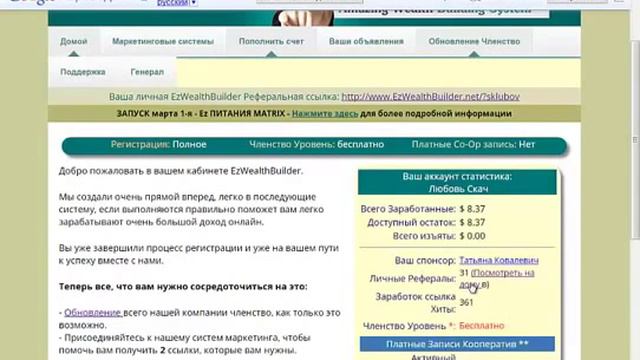Click the Хиты count 361

tap(466, 302)
